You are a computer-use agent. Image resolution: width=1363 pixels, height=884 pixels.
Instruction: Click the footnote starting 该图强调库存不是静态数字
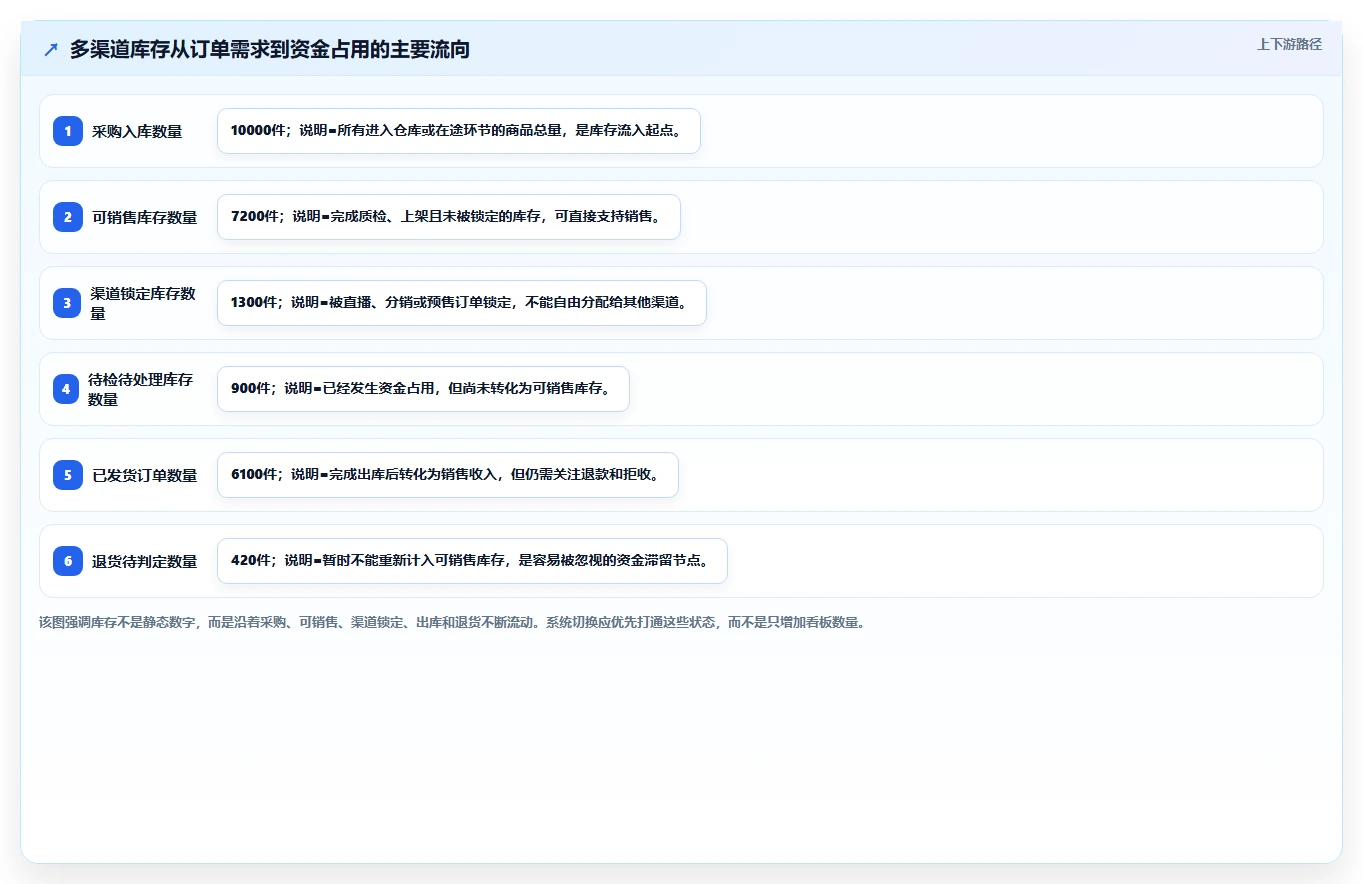(x=452, y=622)
